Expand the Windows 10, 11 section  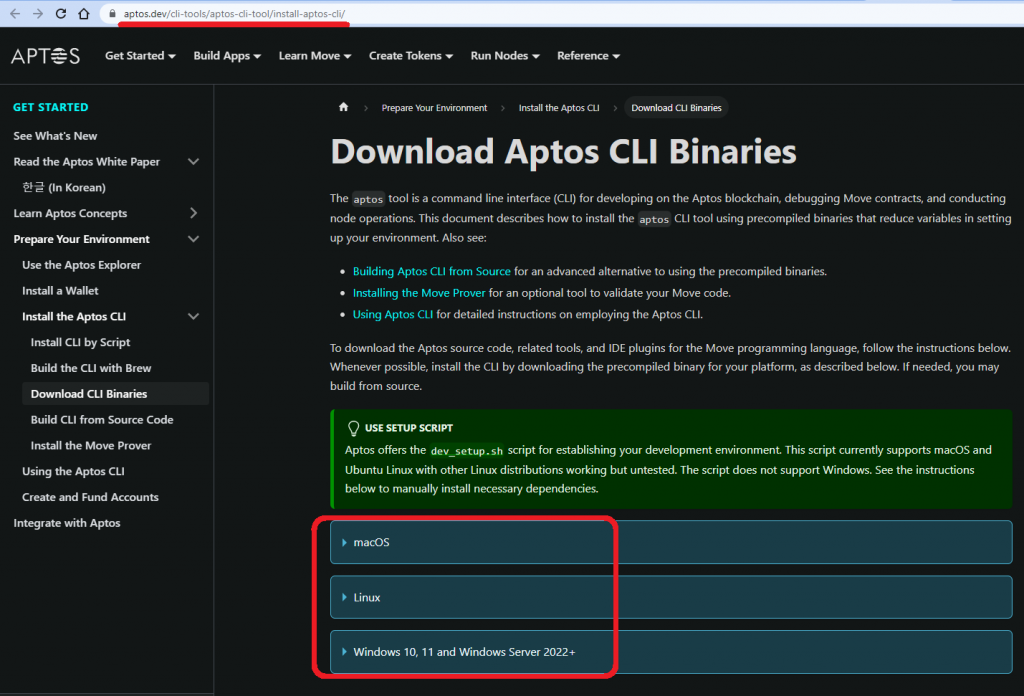464,652
